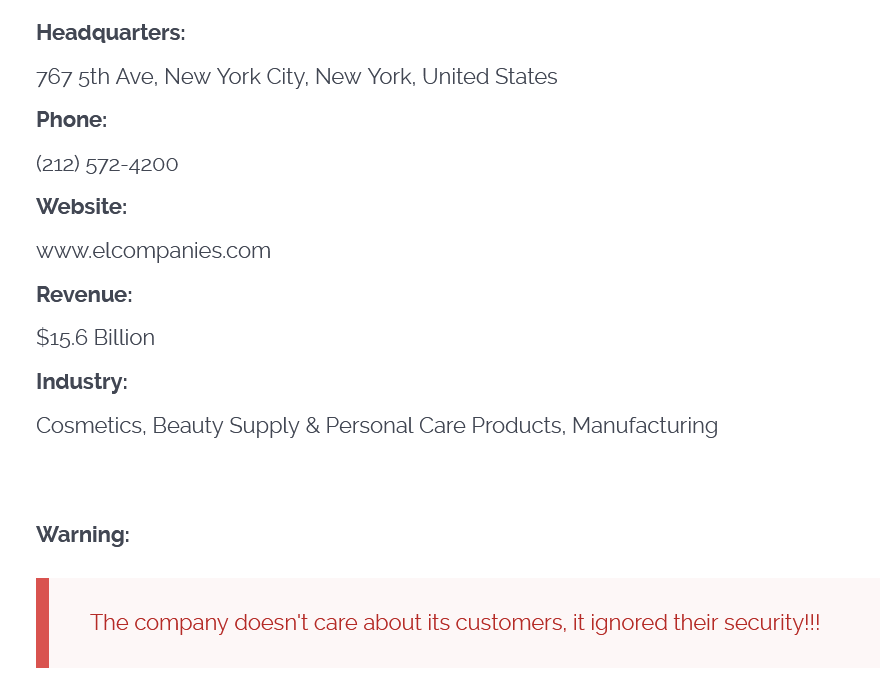Click the red vertical bar of the warning box
Image resolution: width=880 pixels, height=679 pixels.
42,623
